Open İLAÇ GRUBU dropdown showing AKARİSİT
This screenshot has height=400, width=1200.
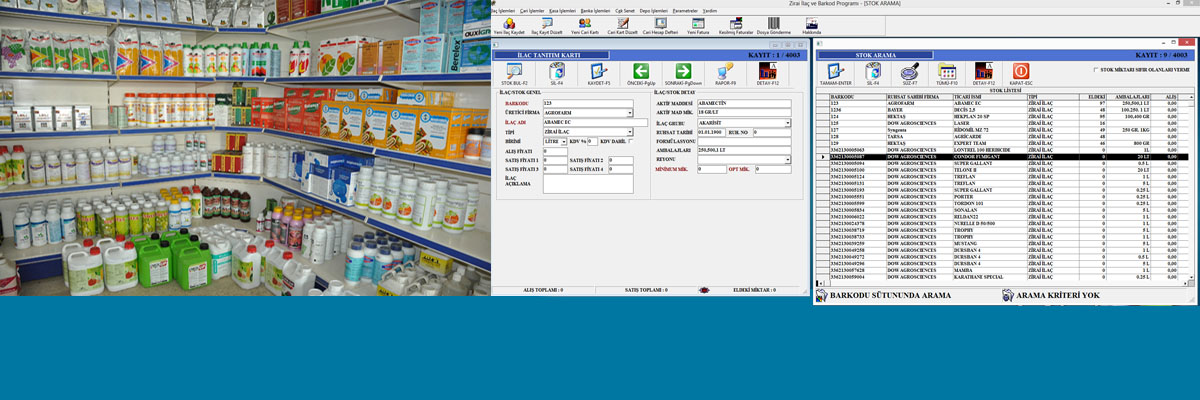(787, 123)
